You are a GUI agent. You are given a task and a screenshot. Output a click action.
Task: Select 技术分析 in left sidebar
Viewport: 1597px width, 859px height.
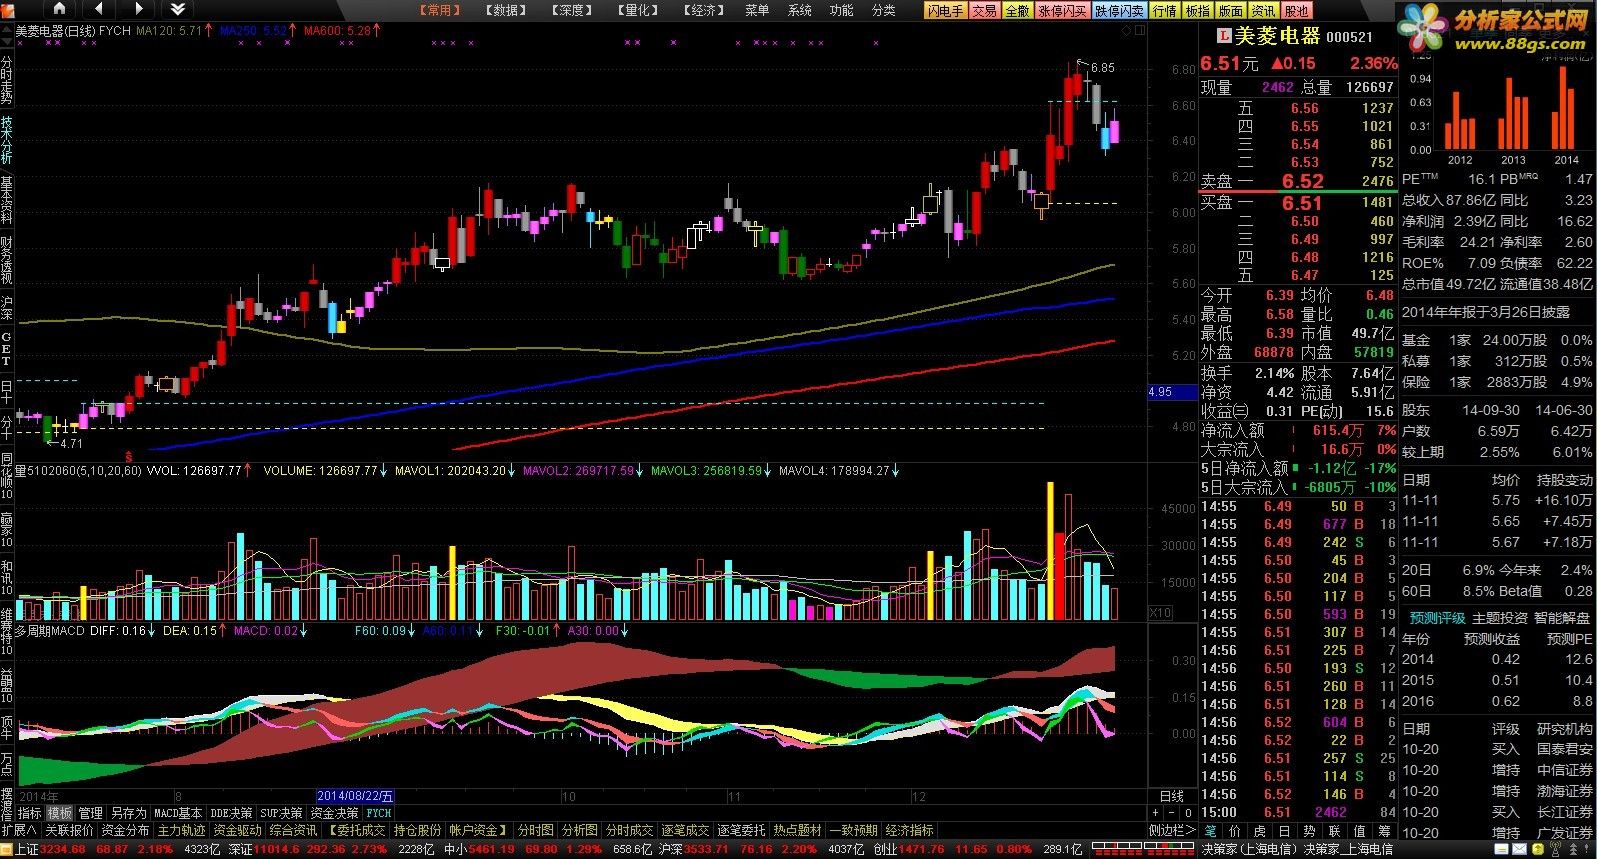coord(7,141)
